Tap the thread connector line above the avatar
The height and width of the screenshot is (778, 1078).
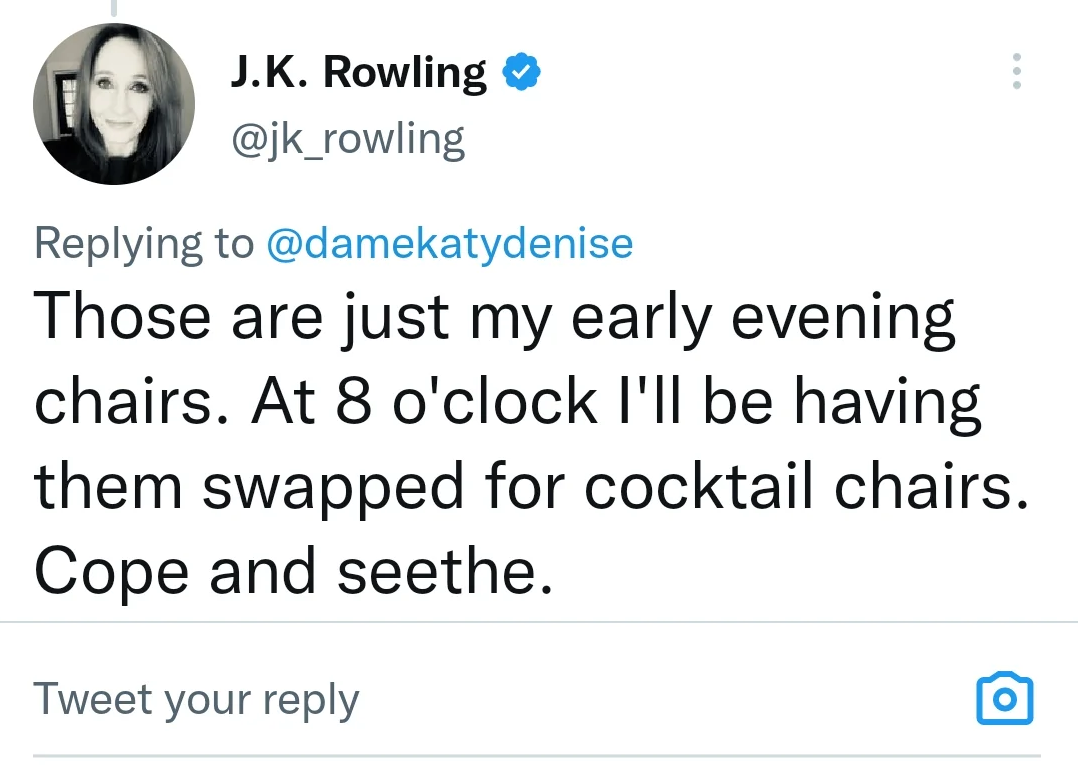[113, 8]
